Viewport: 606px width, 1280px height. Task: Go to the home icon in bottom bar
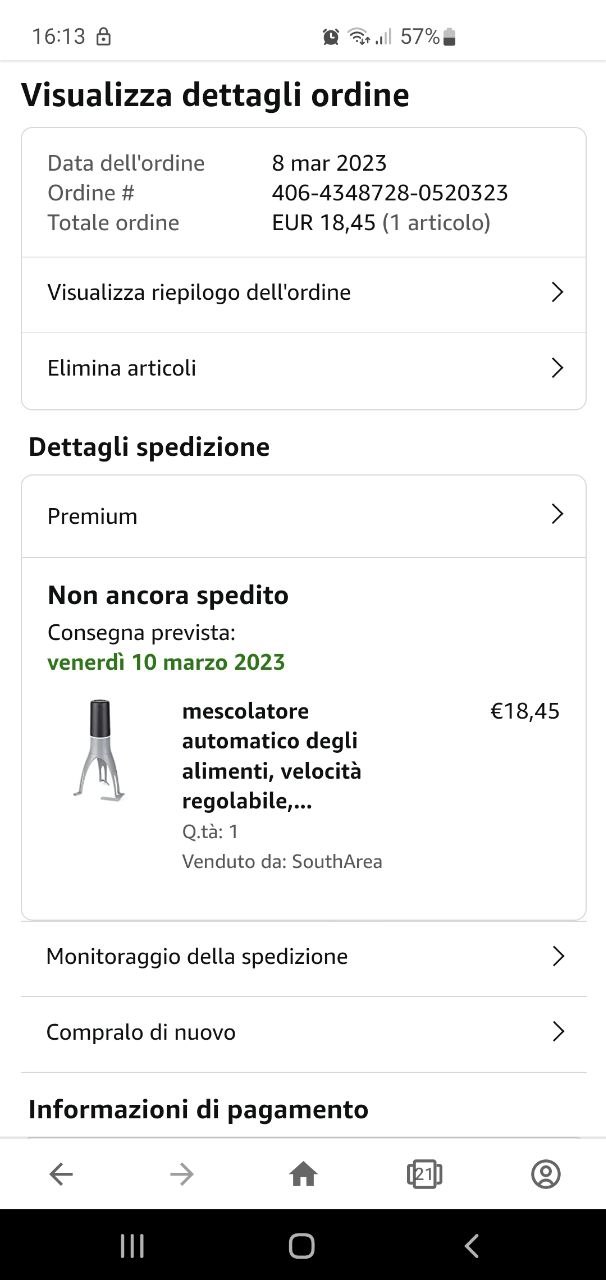303,1174
